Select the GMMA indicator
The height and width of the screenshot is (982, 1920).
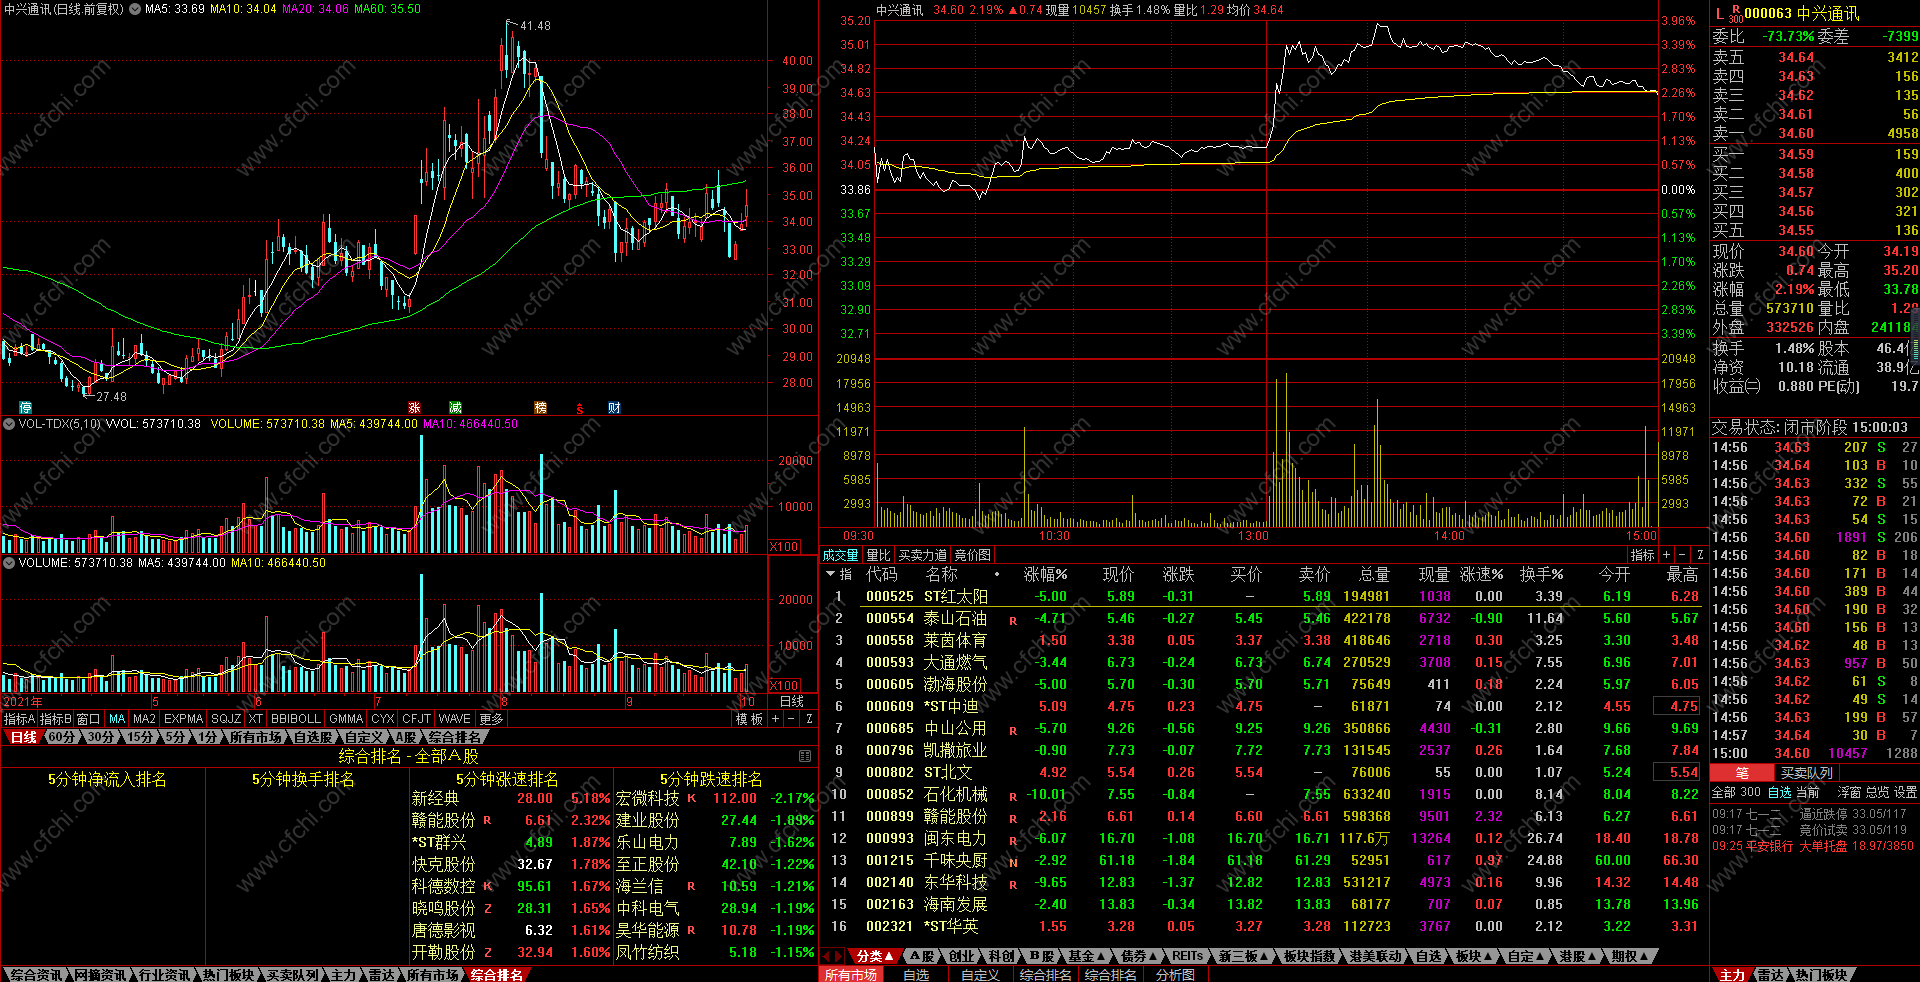346,719
